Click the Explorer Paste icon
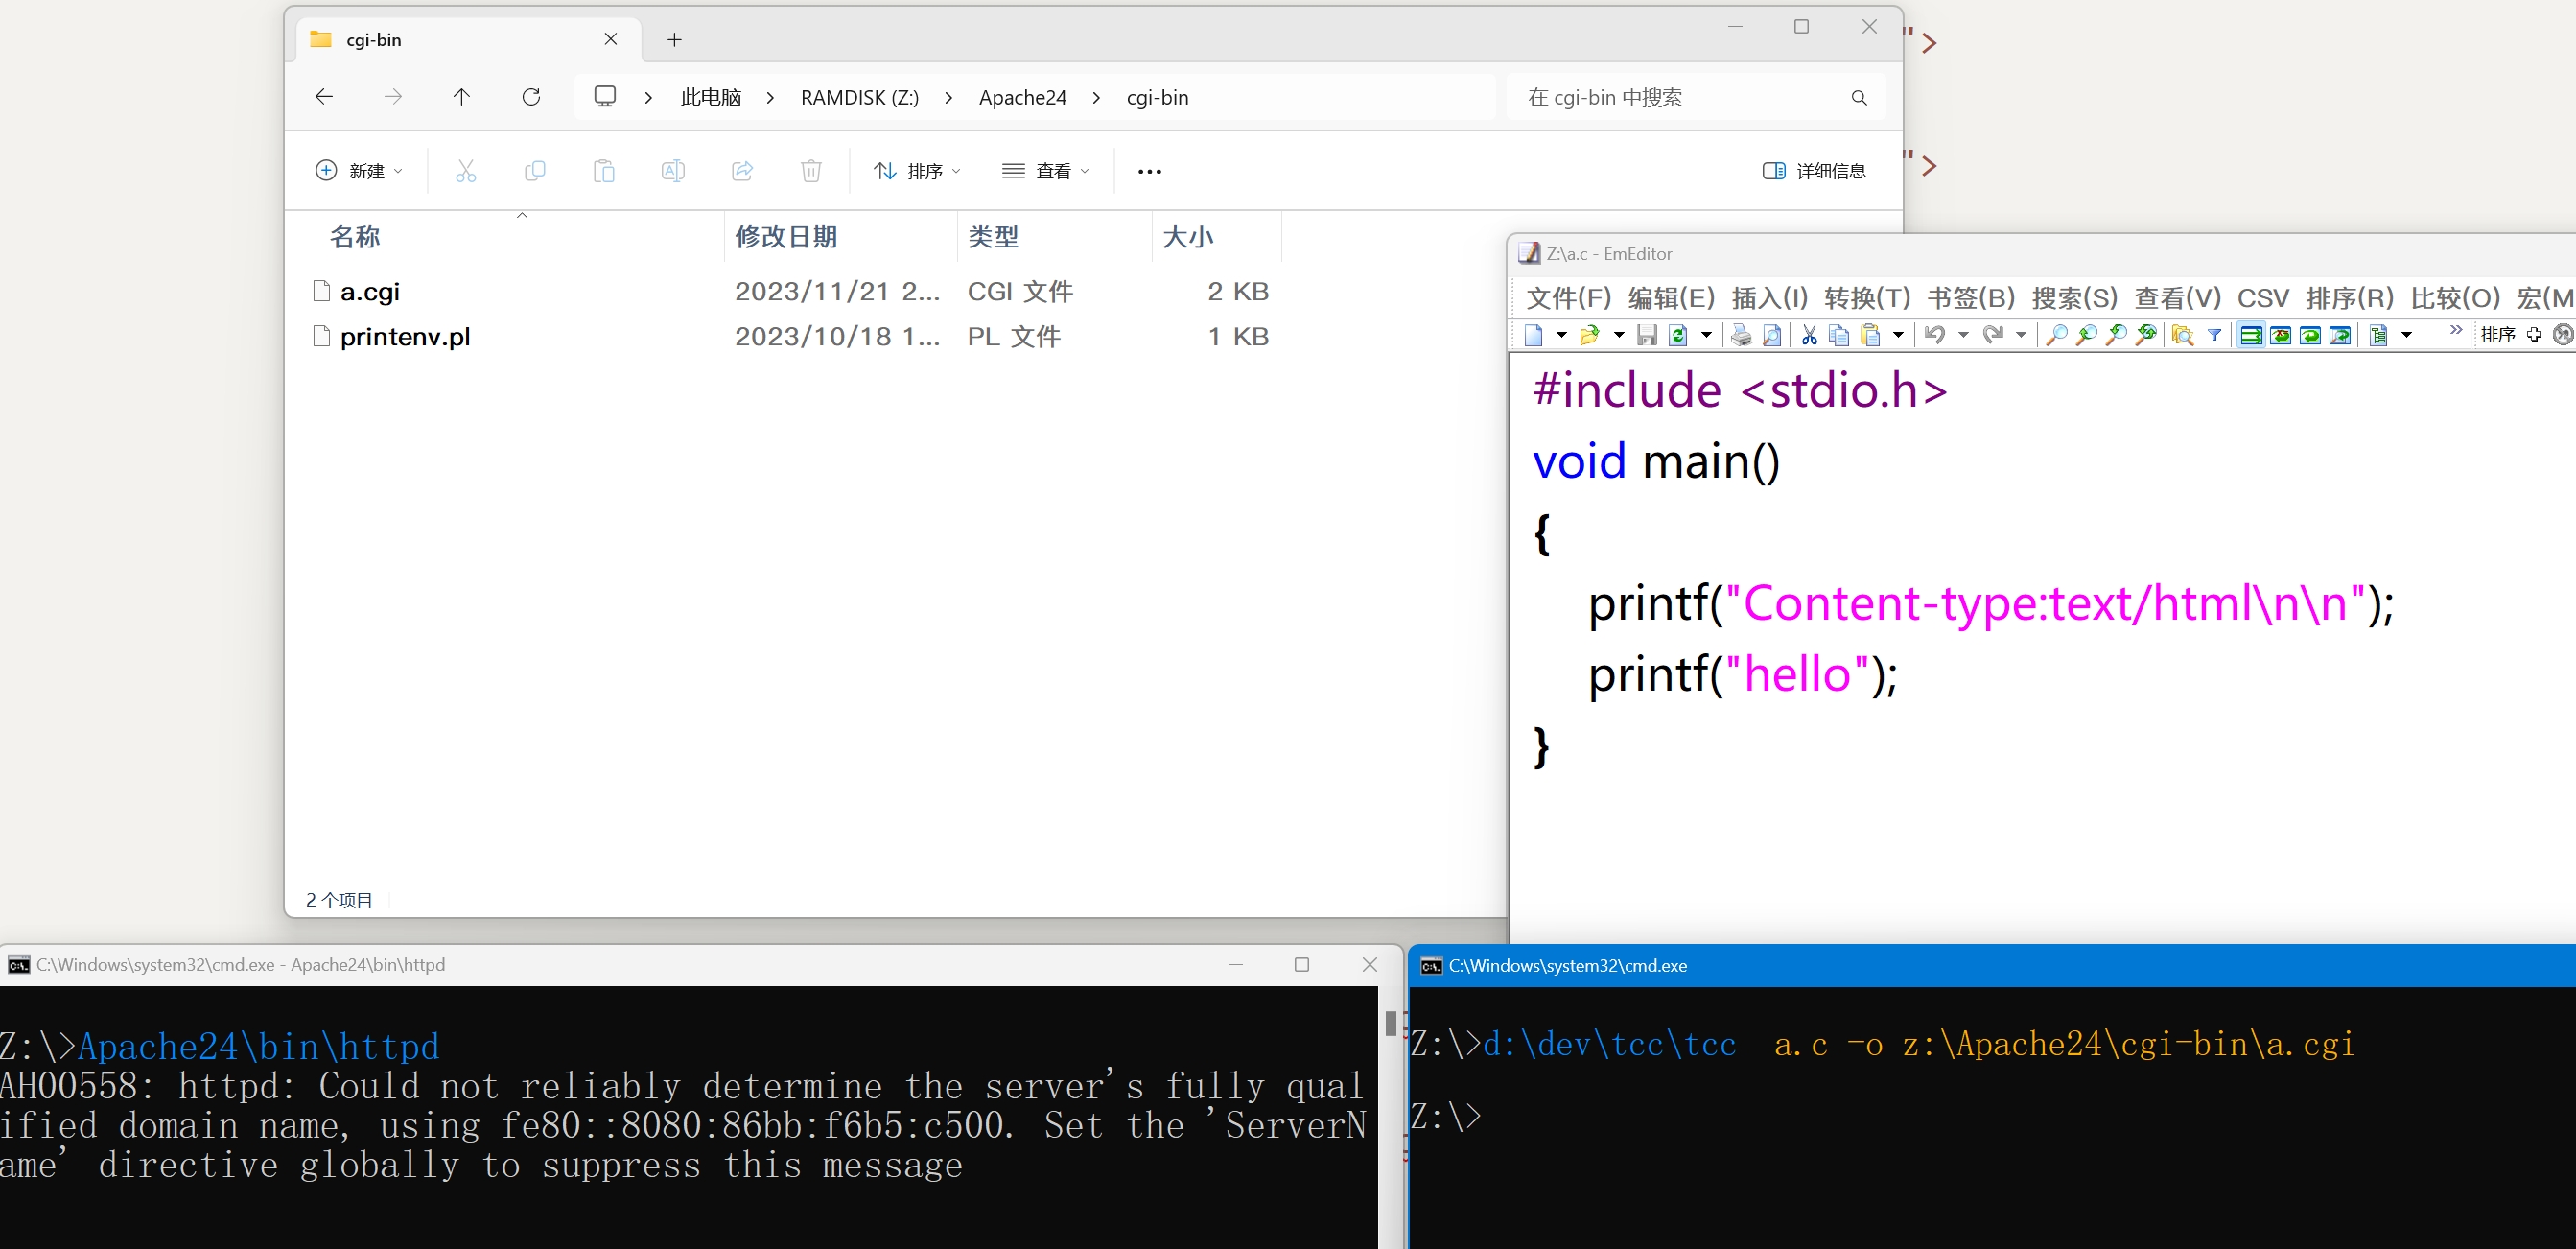The image size is (2576, 1249). tap(604, 171)
